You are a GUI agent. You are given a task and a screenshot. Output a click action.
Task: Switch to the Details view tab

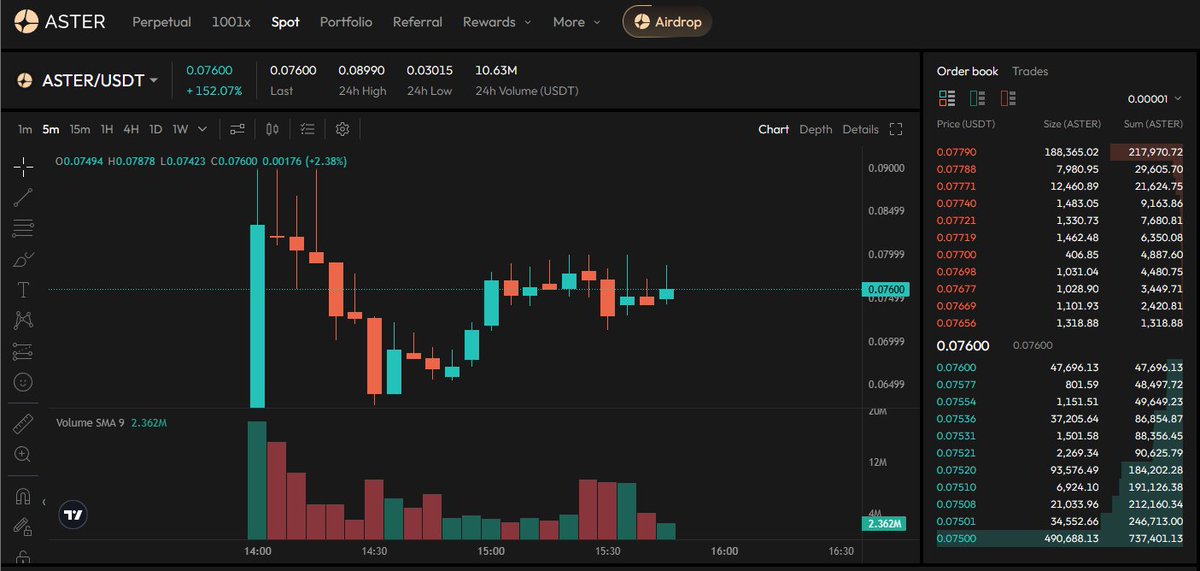860,129
